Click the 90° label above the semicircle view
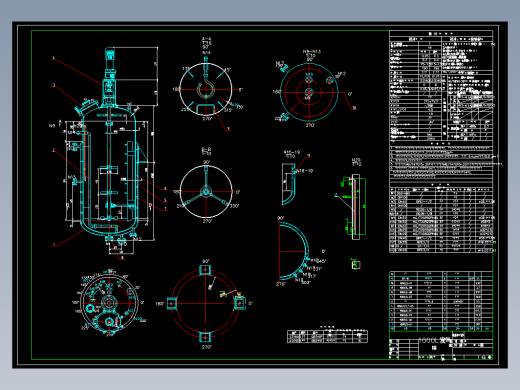The image size is (520, 390). [281, 218]
